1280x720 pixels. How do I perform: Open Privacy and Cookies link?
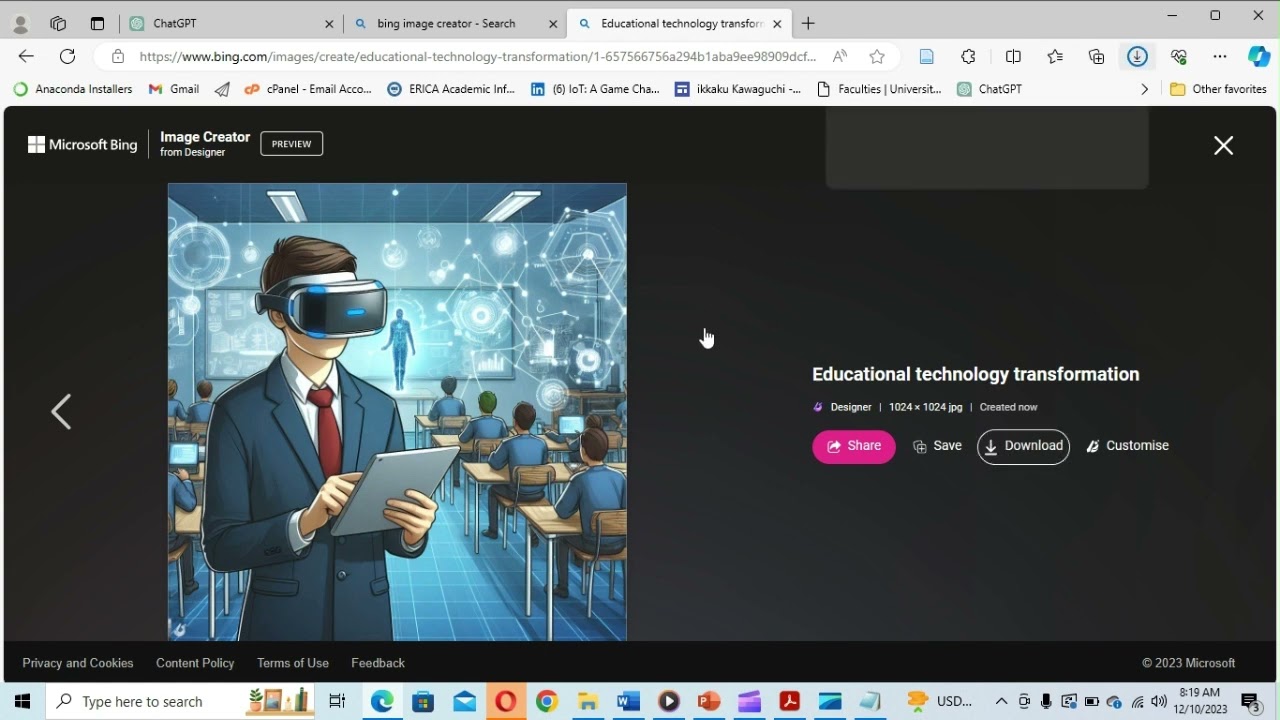[x=78, y=663]
